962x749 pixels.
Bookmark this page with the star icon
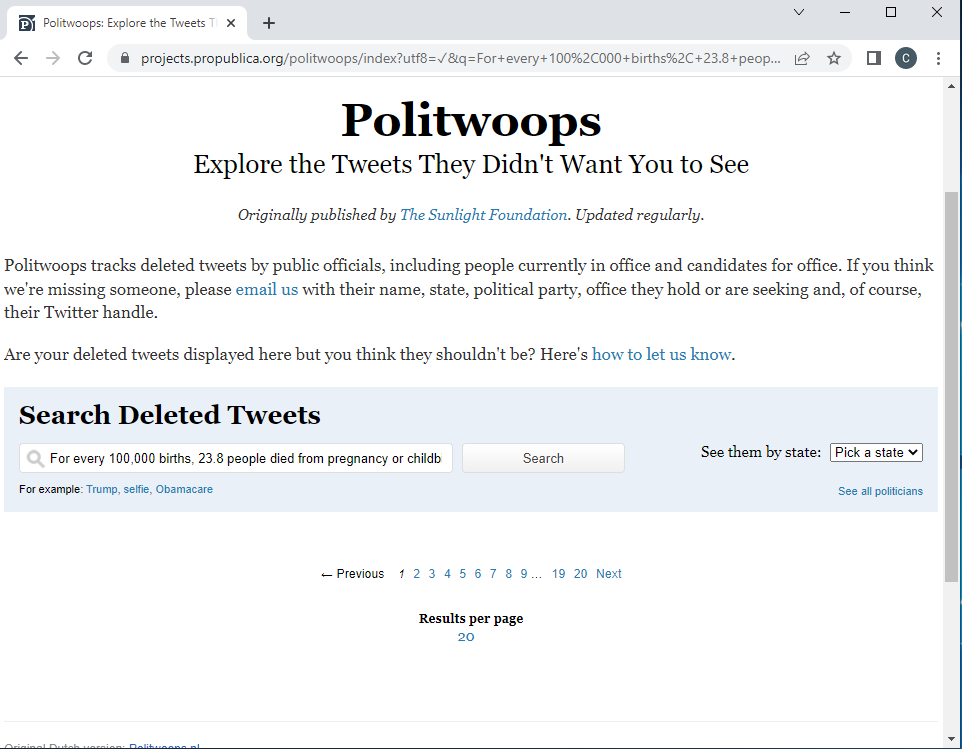[x=834, y=58]
